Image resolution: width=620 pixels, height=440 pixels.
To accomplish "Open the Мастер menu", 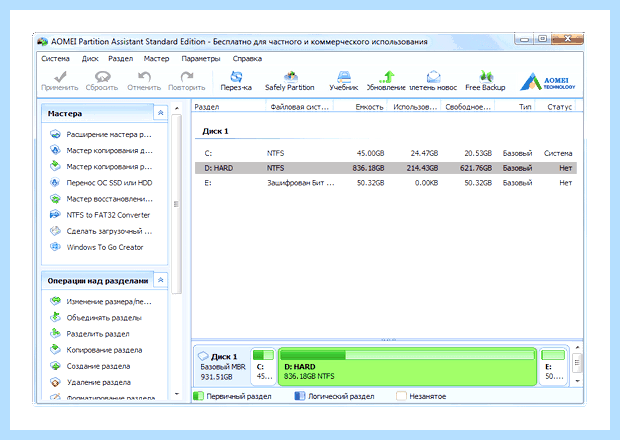I will (156, 59).
